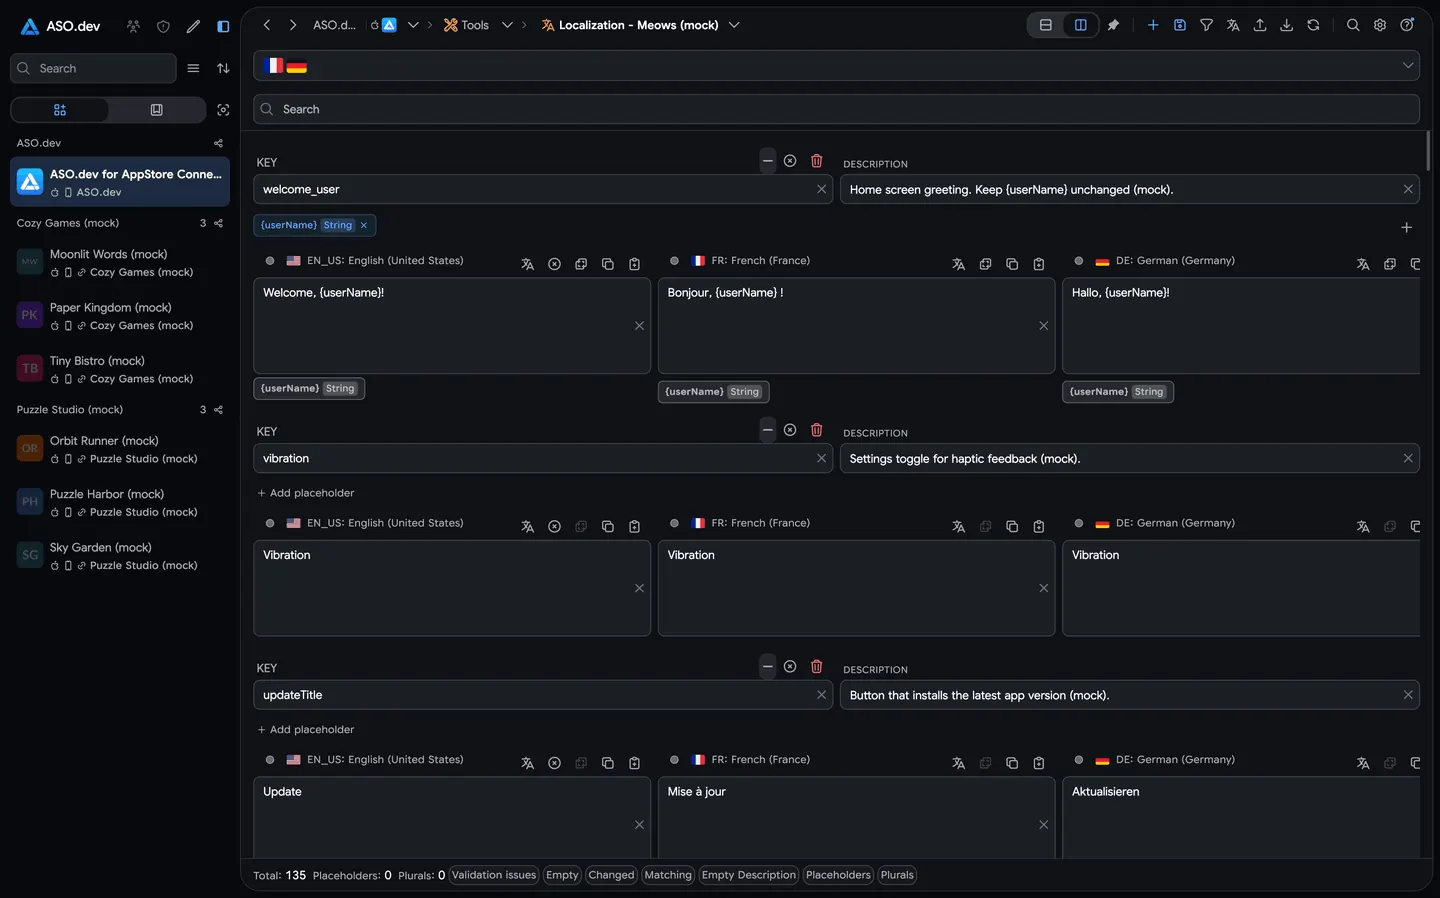Viewport: 1440px width, 898px height.
Task: Click the shield icon in the sidebar header
Action: (x=163, y=27)
